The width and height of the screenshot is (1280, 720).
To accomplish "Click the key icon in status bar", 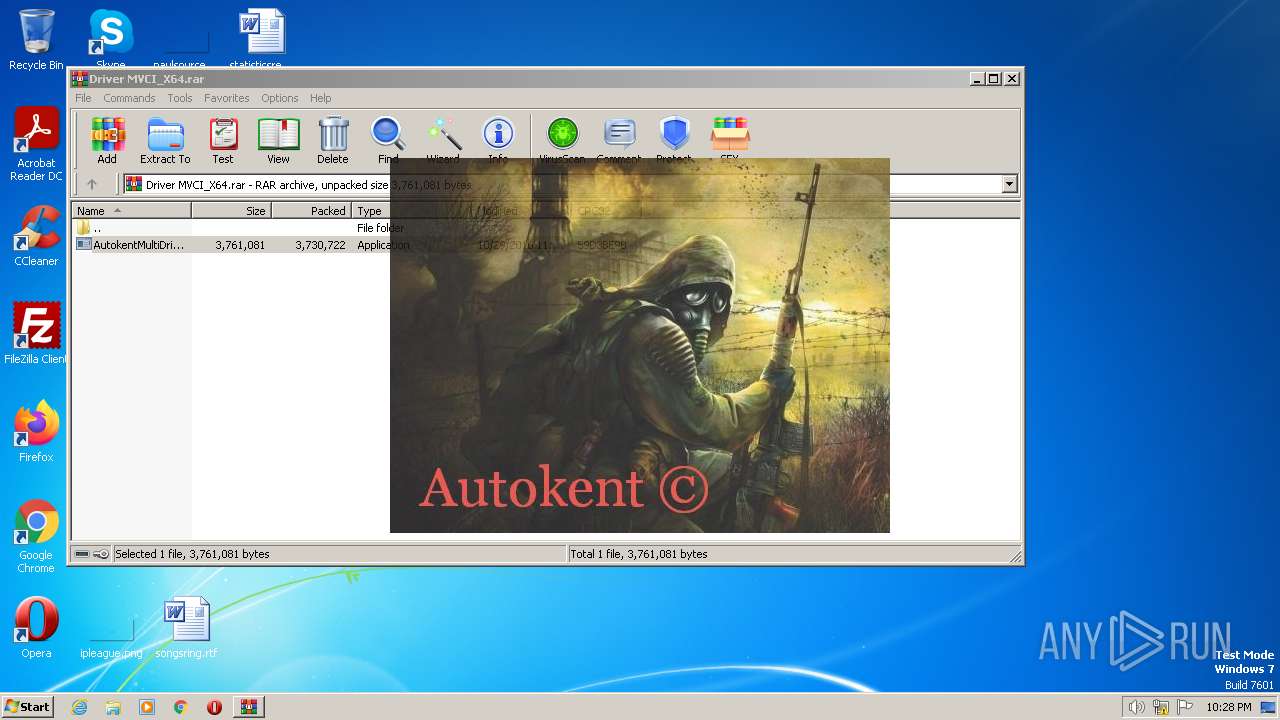I will pos(101,554).
